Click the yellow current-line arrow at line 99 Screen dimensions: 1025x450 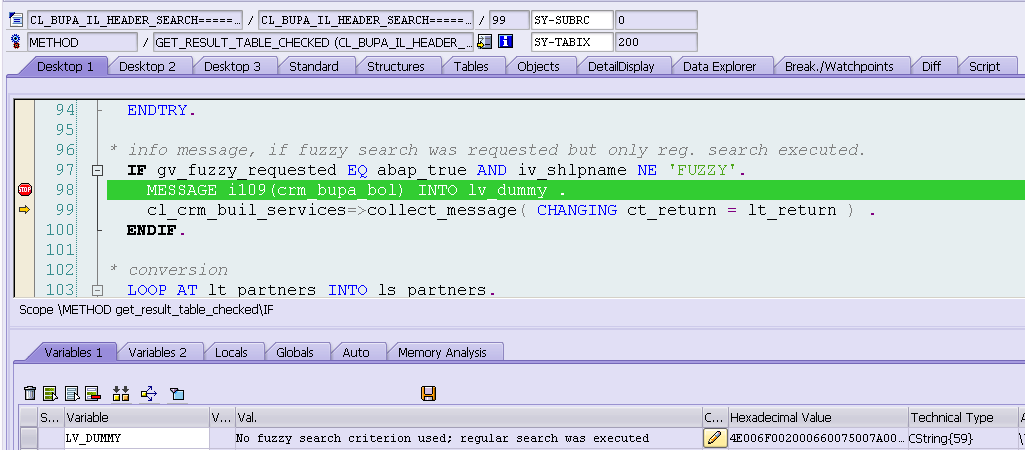coord(24,210)
